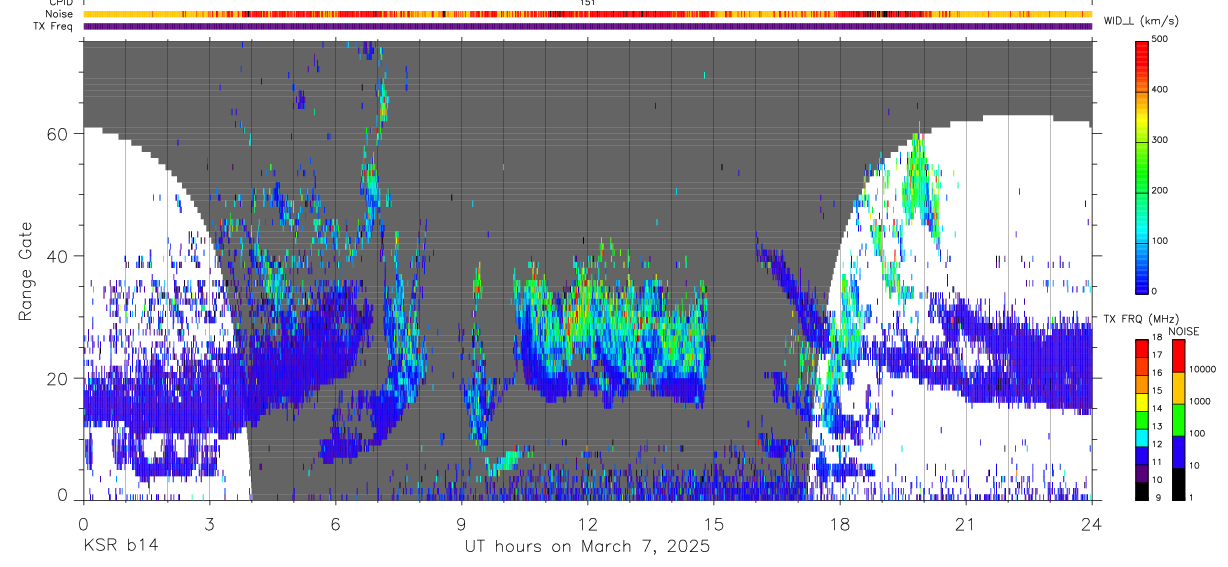Click the 'TX Freq' row label
Viewport: 1228px width, 567px height.
pos(54,26)
